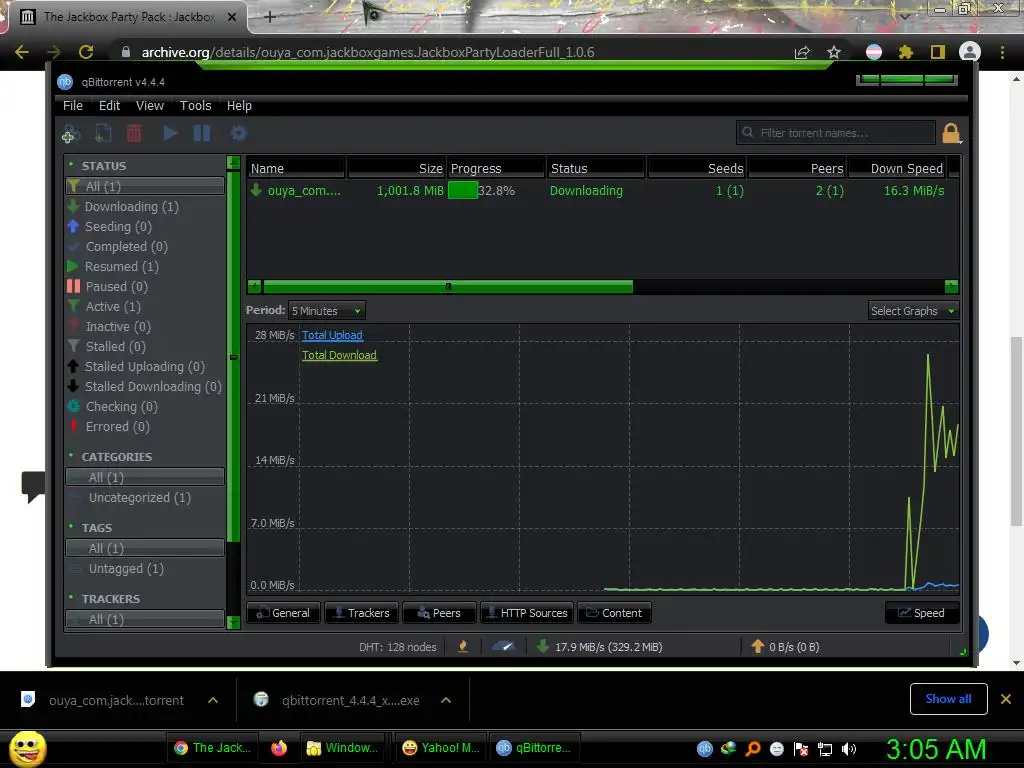The width and height of the screenshot is (1024, 768).
Task: Collapse the CATEGORIES section header
Action: coord(116,457)
